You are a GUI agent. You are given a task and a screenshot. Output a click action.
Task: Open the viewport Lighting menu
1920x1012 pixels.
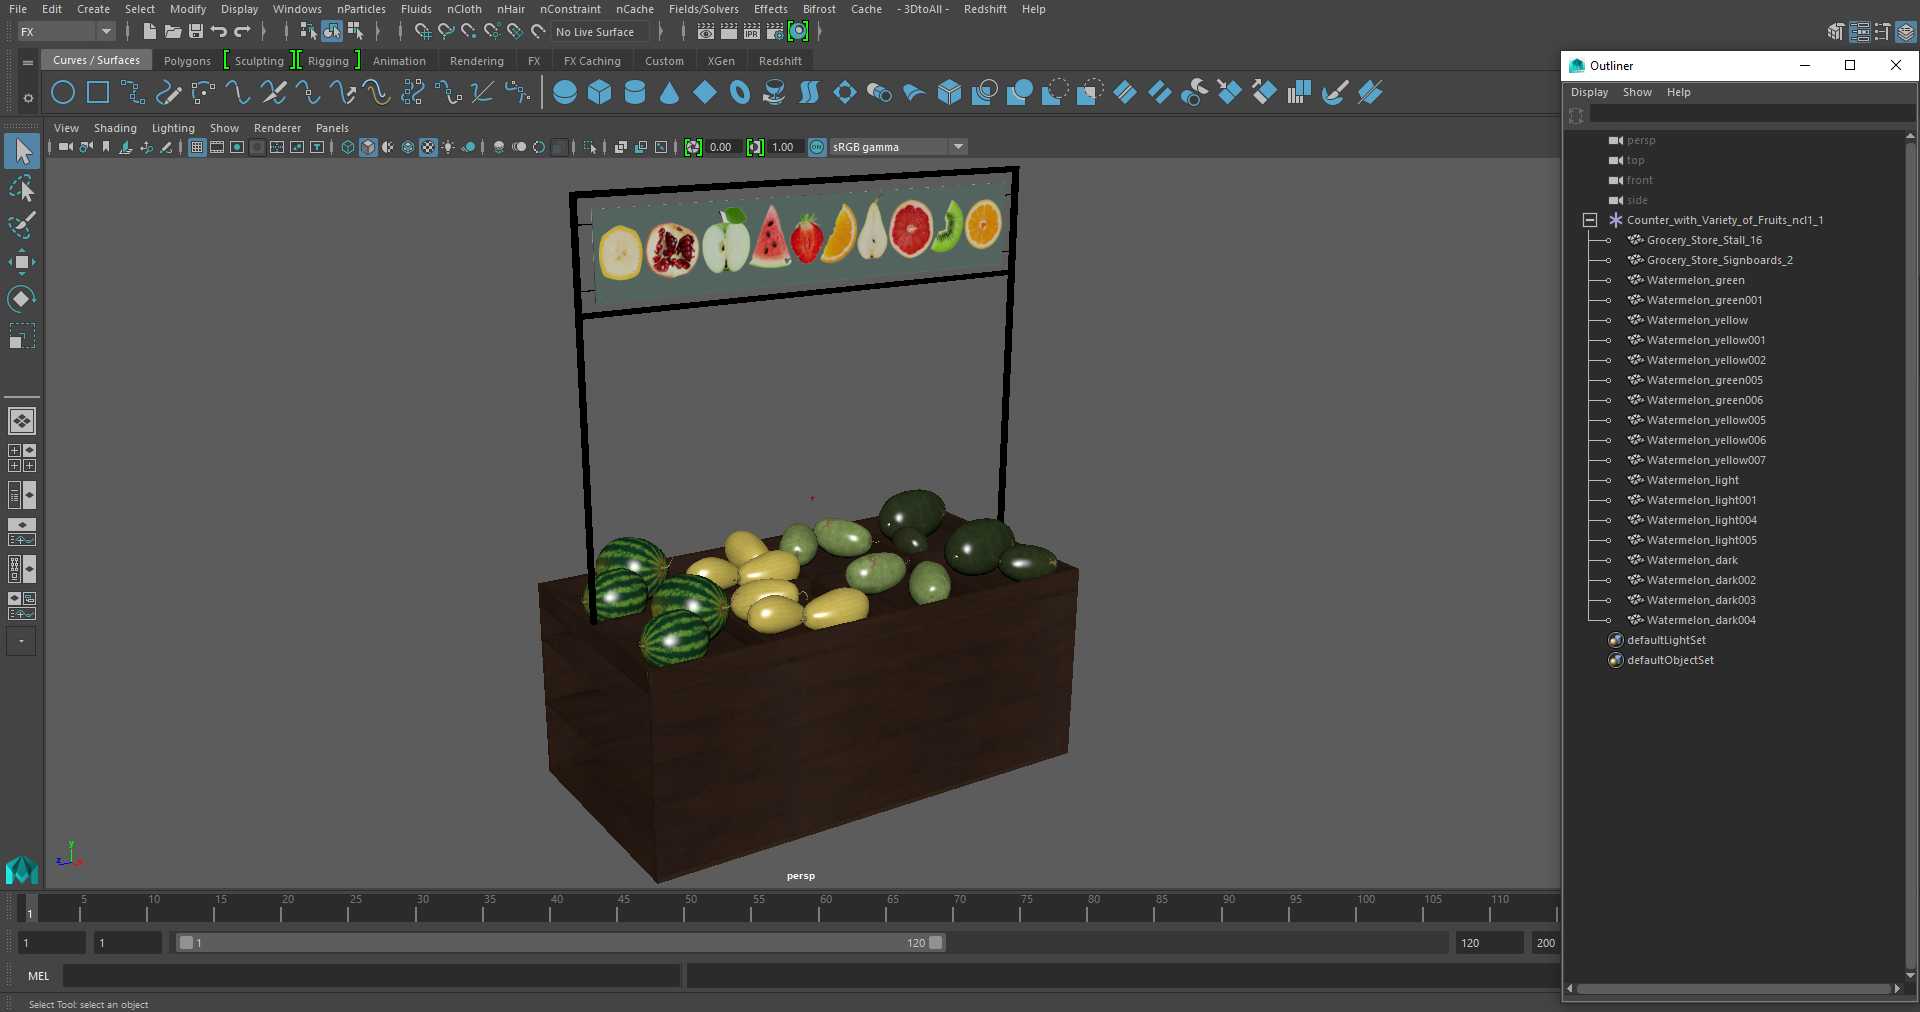[x=173, y=128]
